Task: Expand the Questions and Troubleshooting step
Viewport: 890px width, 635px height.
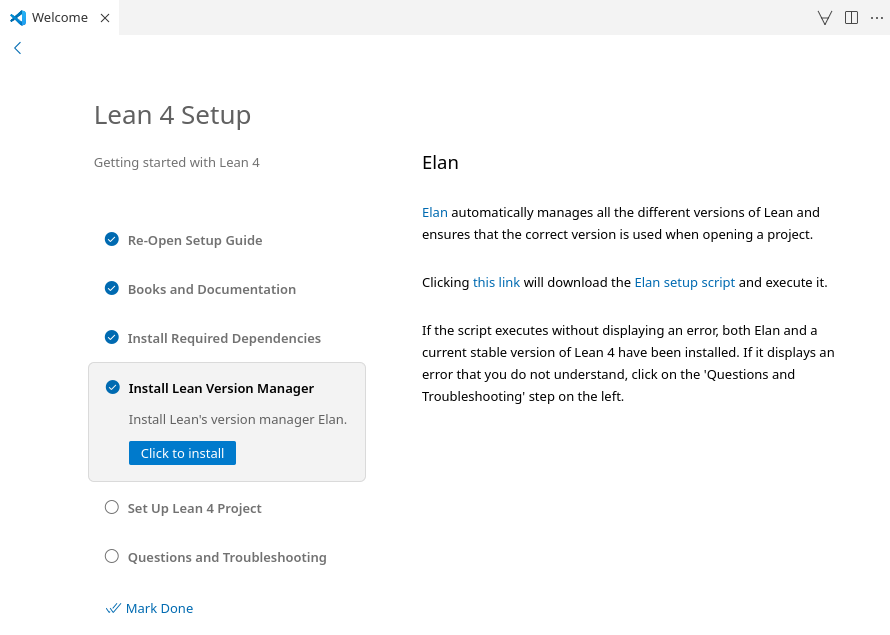Action: point(227,557)
